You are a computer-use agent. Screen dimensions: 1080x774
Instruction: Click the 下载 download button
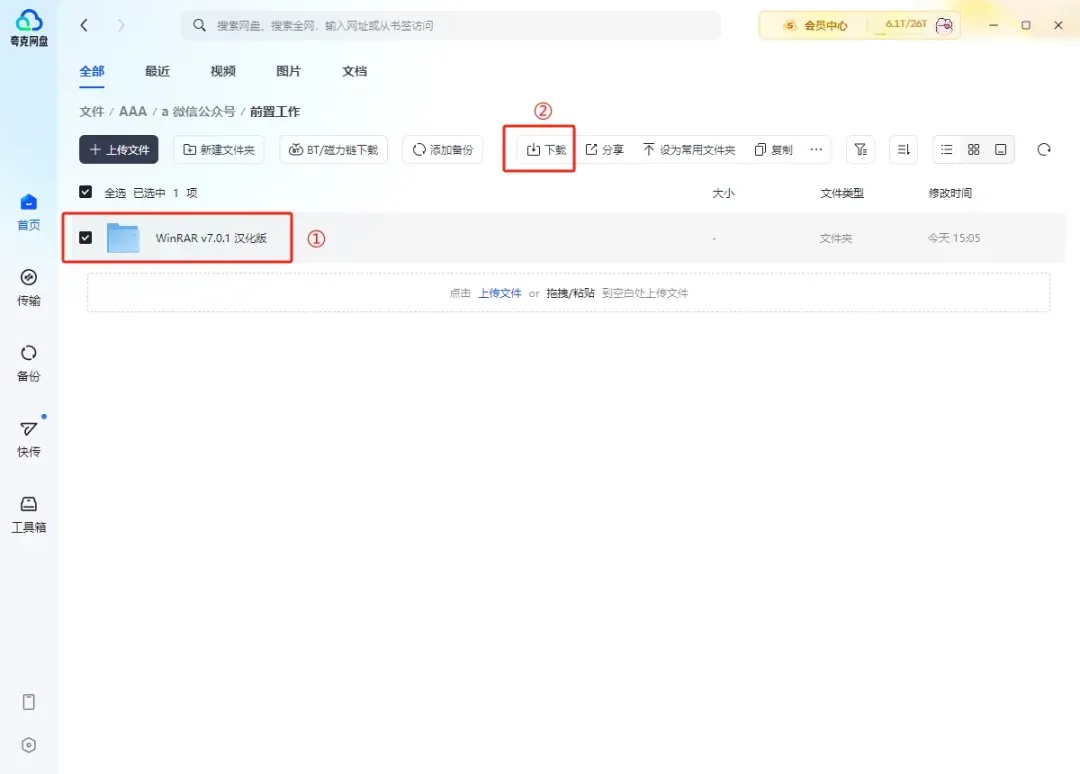546,149
